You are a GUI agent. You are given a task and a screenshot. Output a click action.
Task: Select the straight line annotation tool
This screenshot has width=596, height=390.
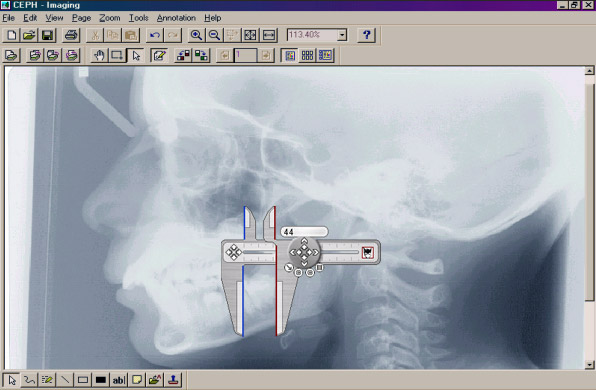(x=65, y=380)
